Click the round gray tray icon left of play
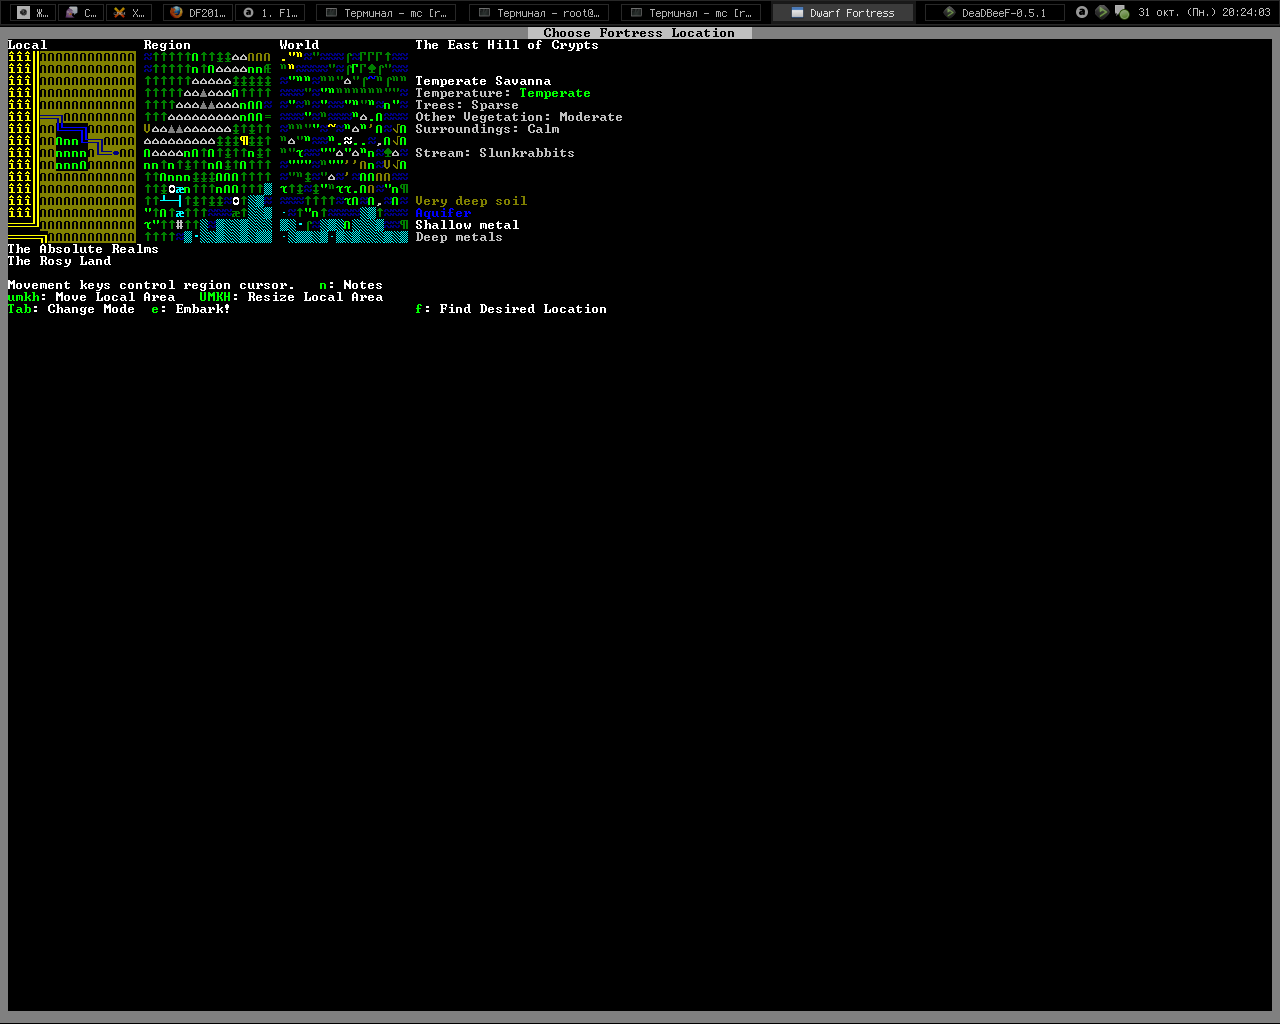 1082,12
